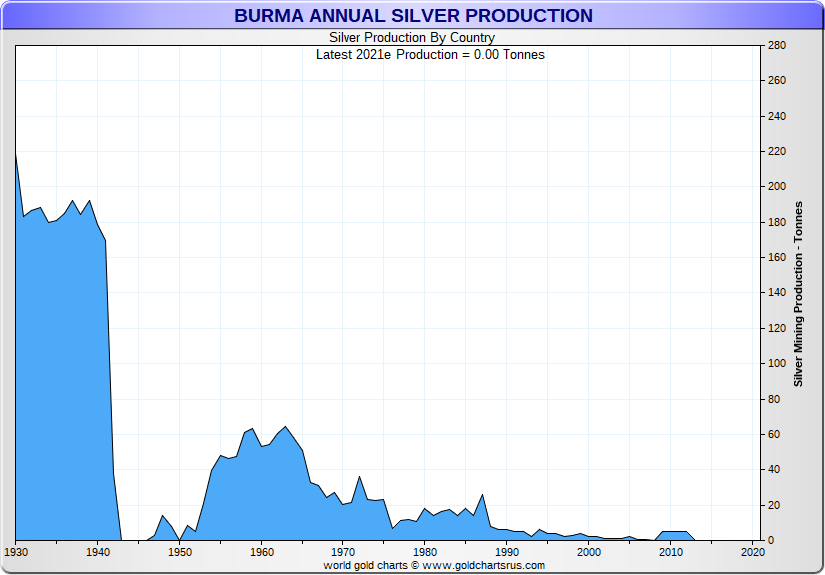
Task: Click the x-axis label 1980
Action: click(425, 552)
